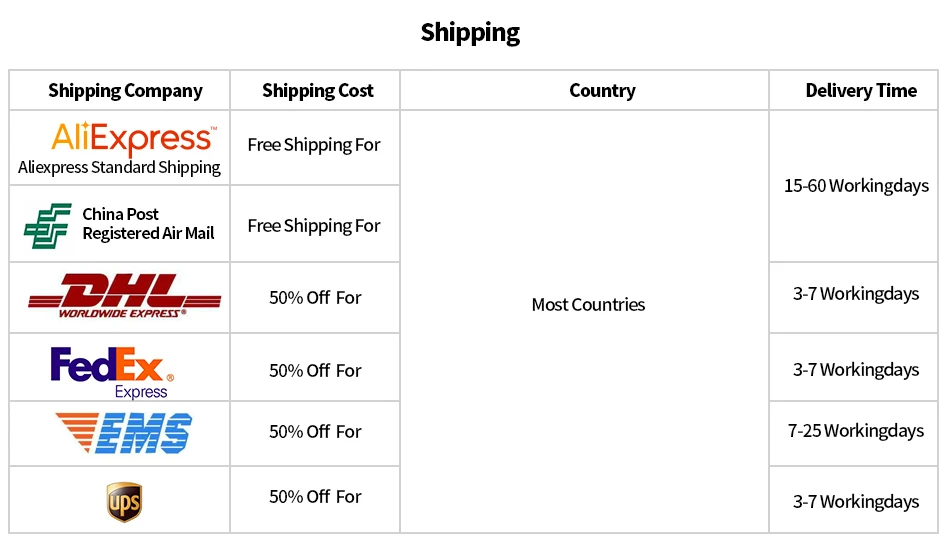The height and width of the screenshot is (550, 950).
Task: Click Free Shipping For in China Post row
Action: click(x=314, y=226)
